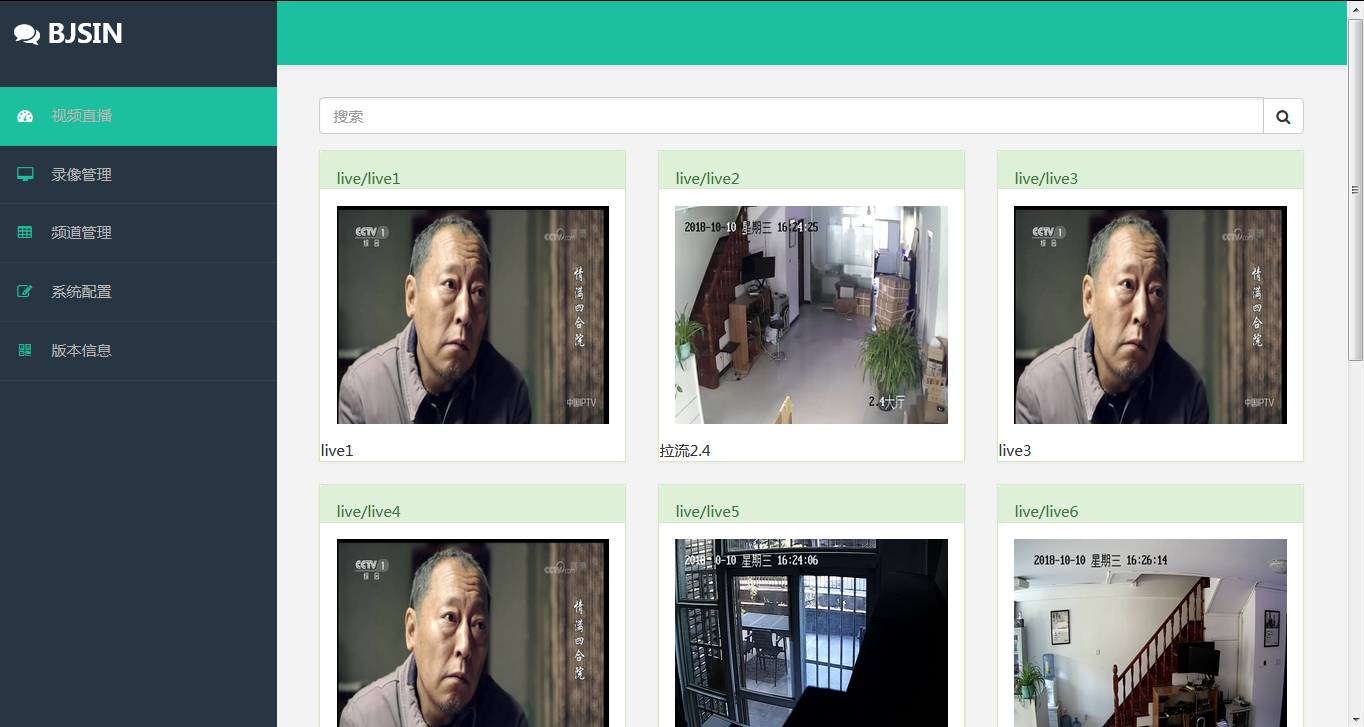Screen dimensions: 1364x727
Task: Click the QR code icon beside 版本信息
Action: (x=25, y=351)
